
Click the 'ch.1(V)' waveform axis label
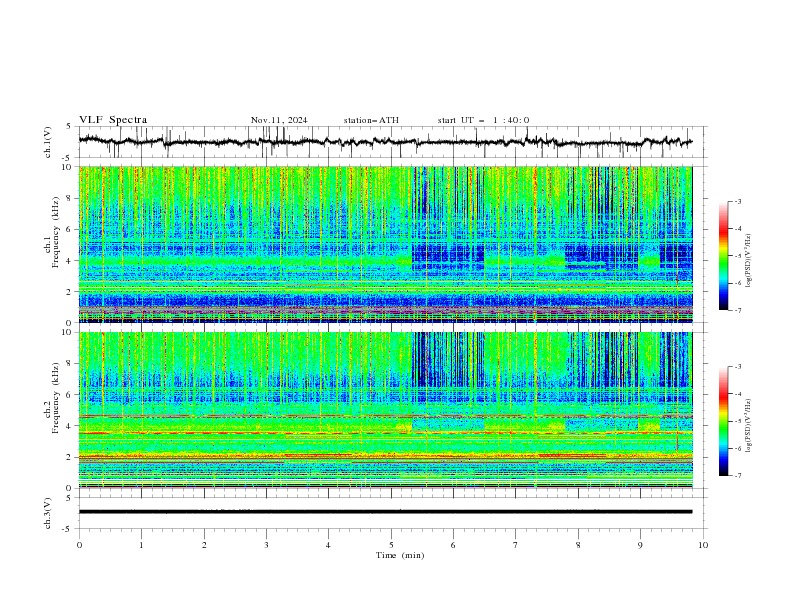pyautogui.click(x=48, y=142)
